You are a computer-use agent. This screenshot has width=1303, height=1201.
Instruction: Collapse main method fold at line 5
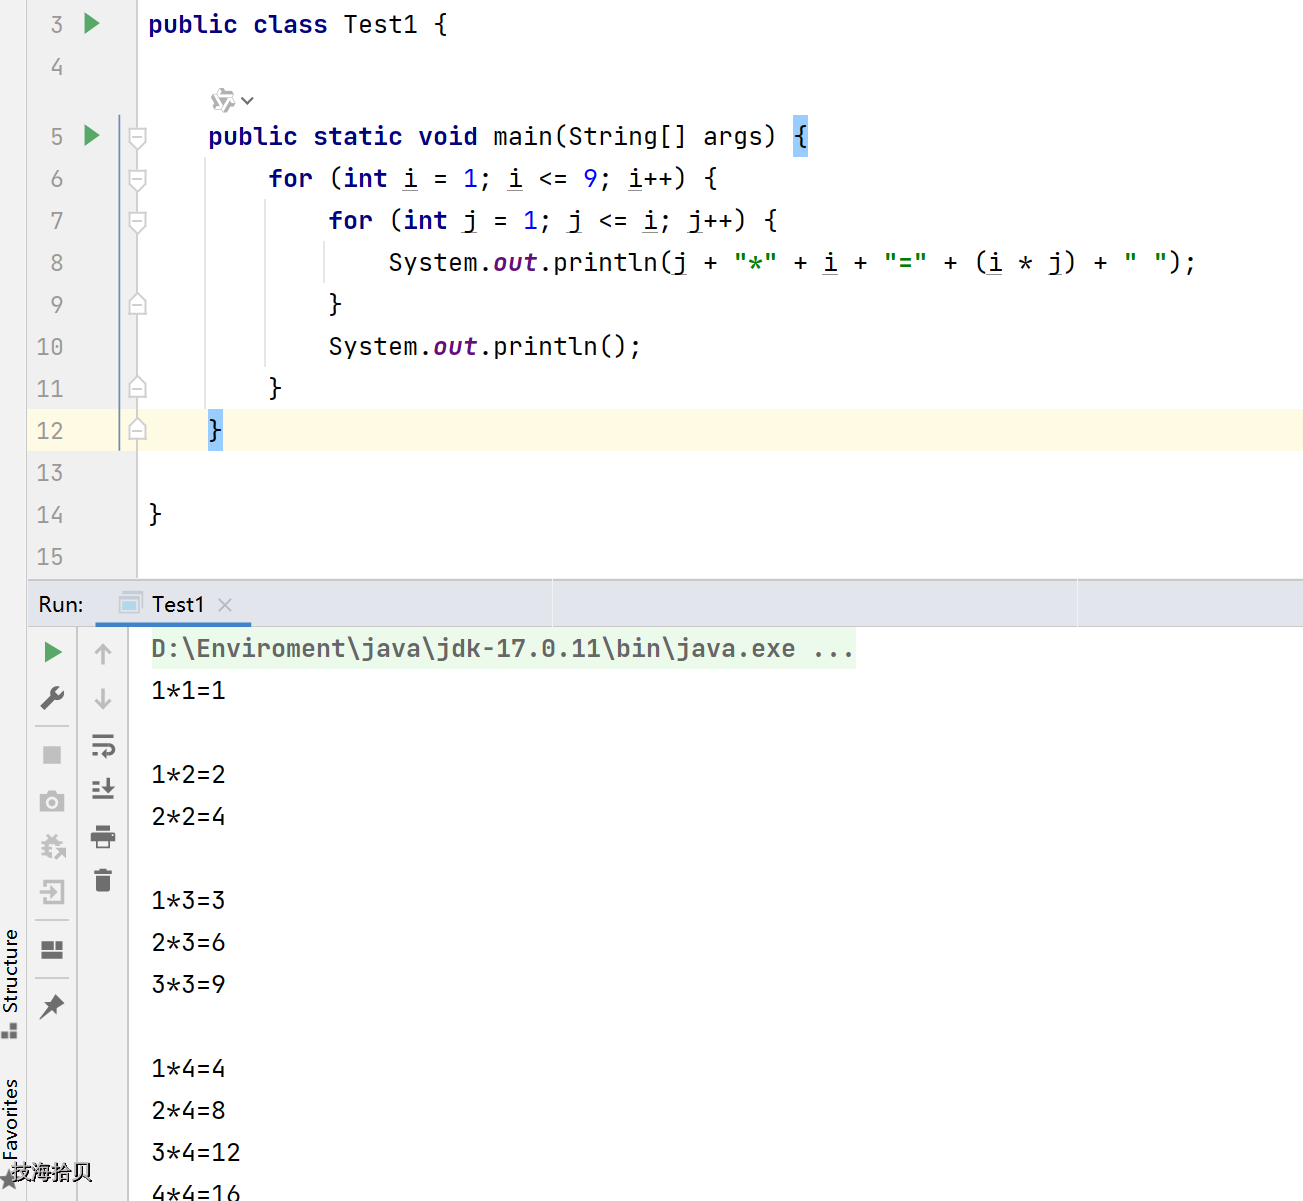pyautogui.click(x=138, y=137)
